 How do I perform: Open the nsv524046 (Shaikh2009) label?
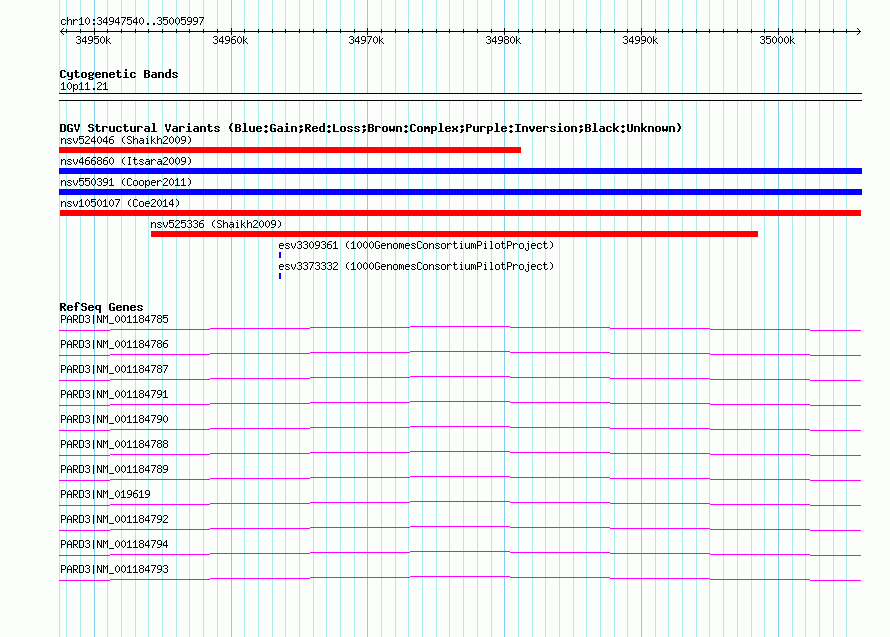(126, 140)
